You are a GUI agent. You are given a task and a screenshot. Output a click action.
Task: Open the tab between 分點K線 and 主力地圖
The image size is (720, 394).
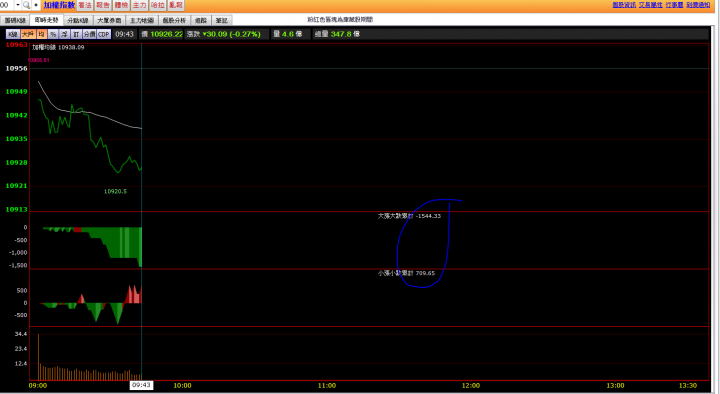coord(109,20)
